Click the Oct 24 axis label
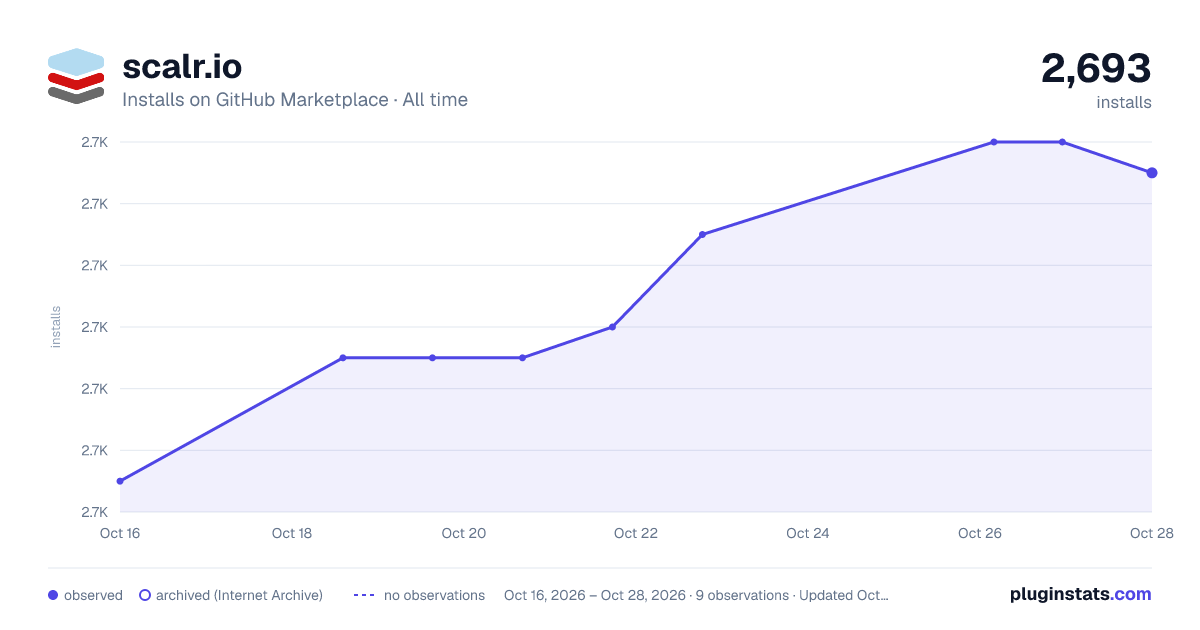Viewport: 1200px width, 630px height. pos(808,533)
